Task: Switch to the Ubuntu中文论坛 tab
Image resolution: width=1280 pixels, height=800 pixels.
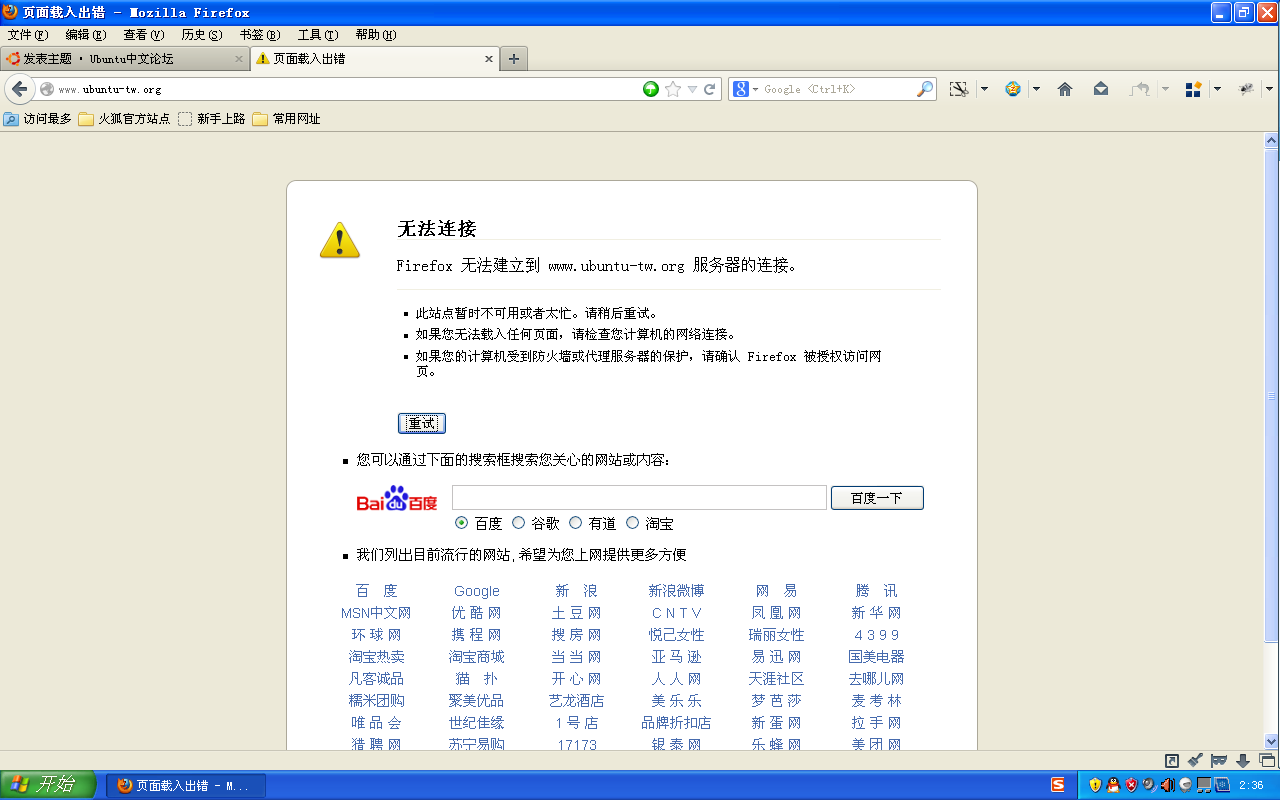Action: click(124, 59)
